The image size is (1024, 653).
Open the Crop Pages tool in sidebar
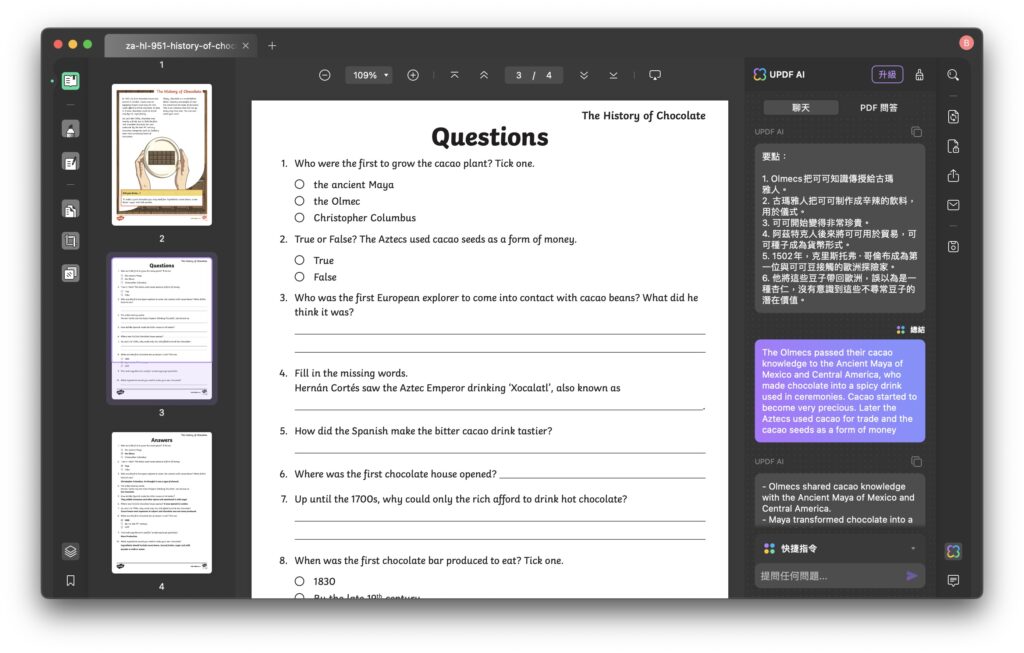point(71,241)
